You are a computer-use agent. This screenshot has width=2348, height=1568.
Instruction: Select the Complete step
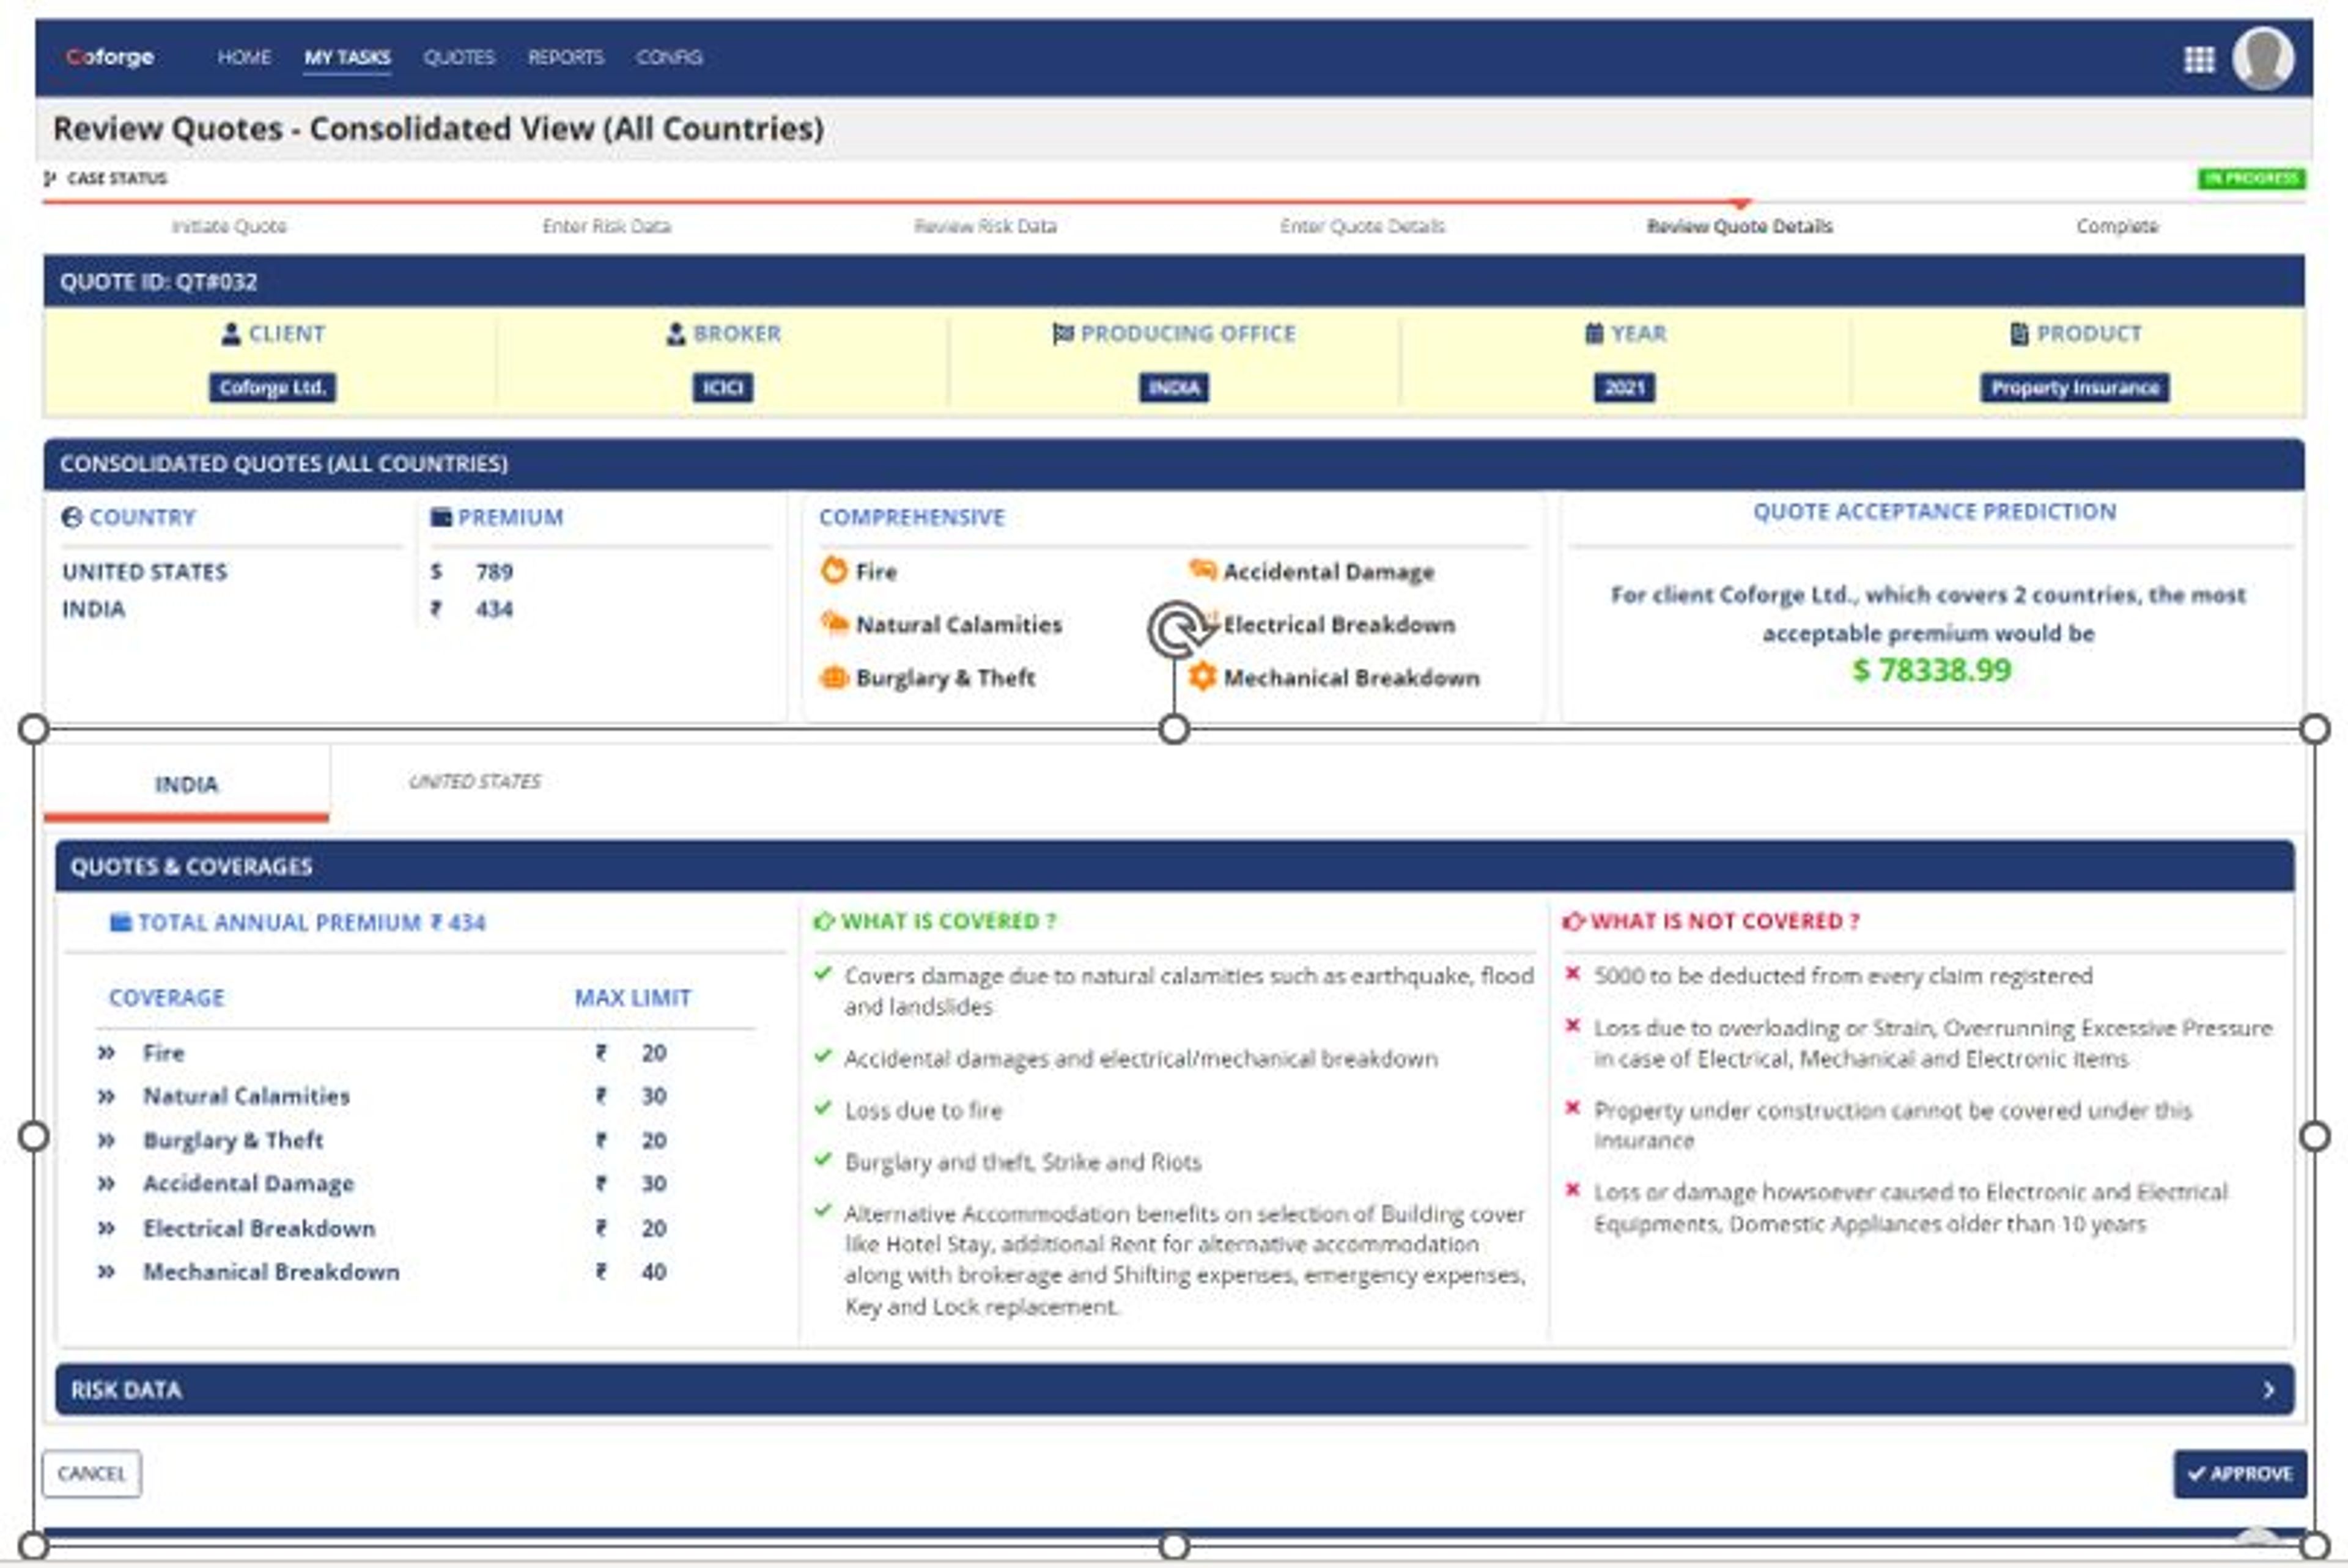[x=2117, y=226]
